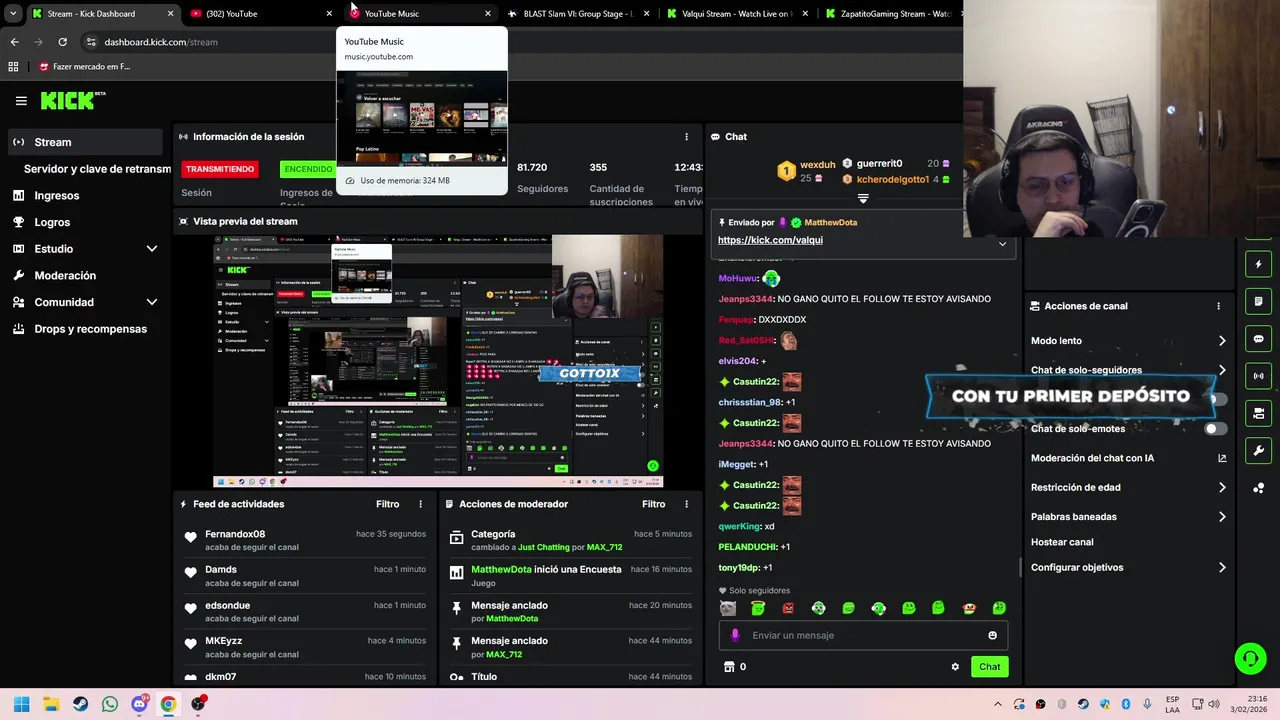Click the shop icon below message box

(729, 667)
